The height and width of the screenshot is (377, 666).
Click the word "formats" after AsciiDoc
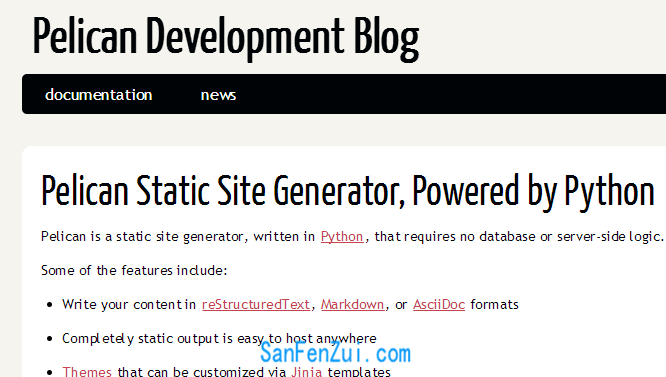(x=494, y=304)
